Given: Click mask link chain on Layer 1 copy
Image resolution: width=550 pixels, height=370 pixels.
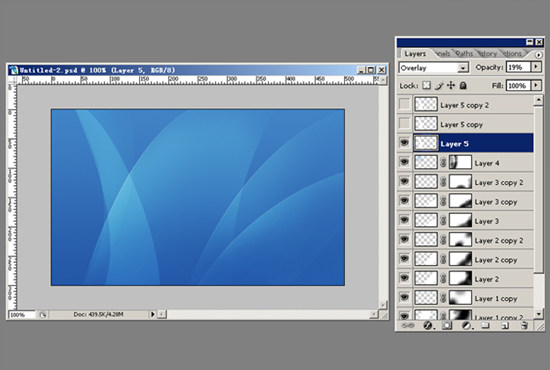Looking at the screenshot, I should point(443,298).
